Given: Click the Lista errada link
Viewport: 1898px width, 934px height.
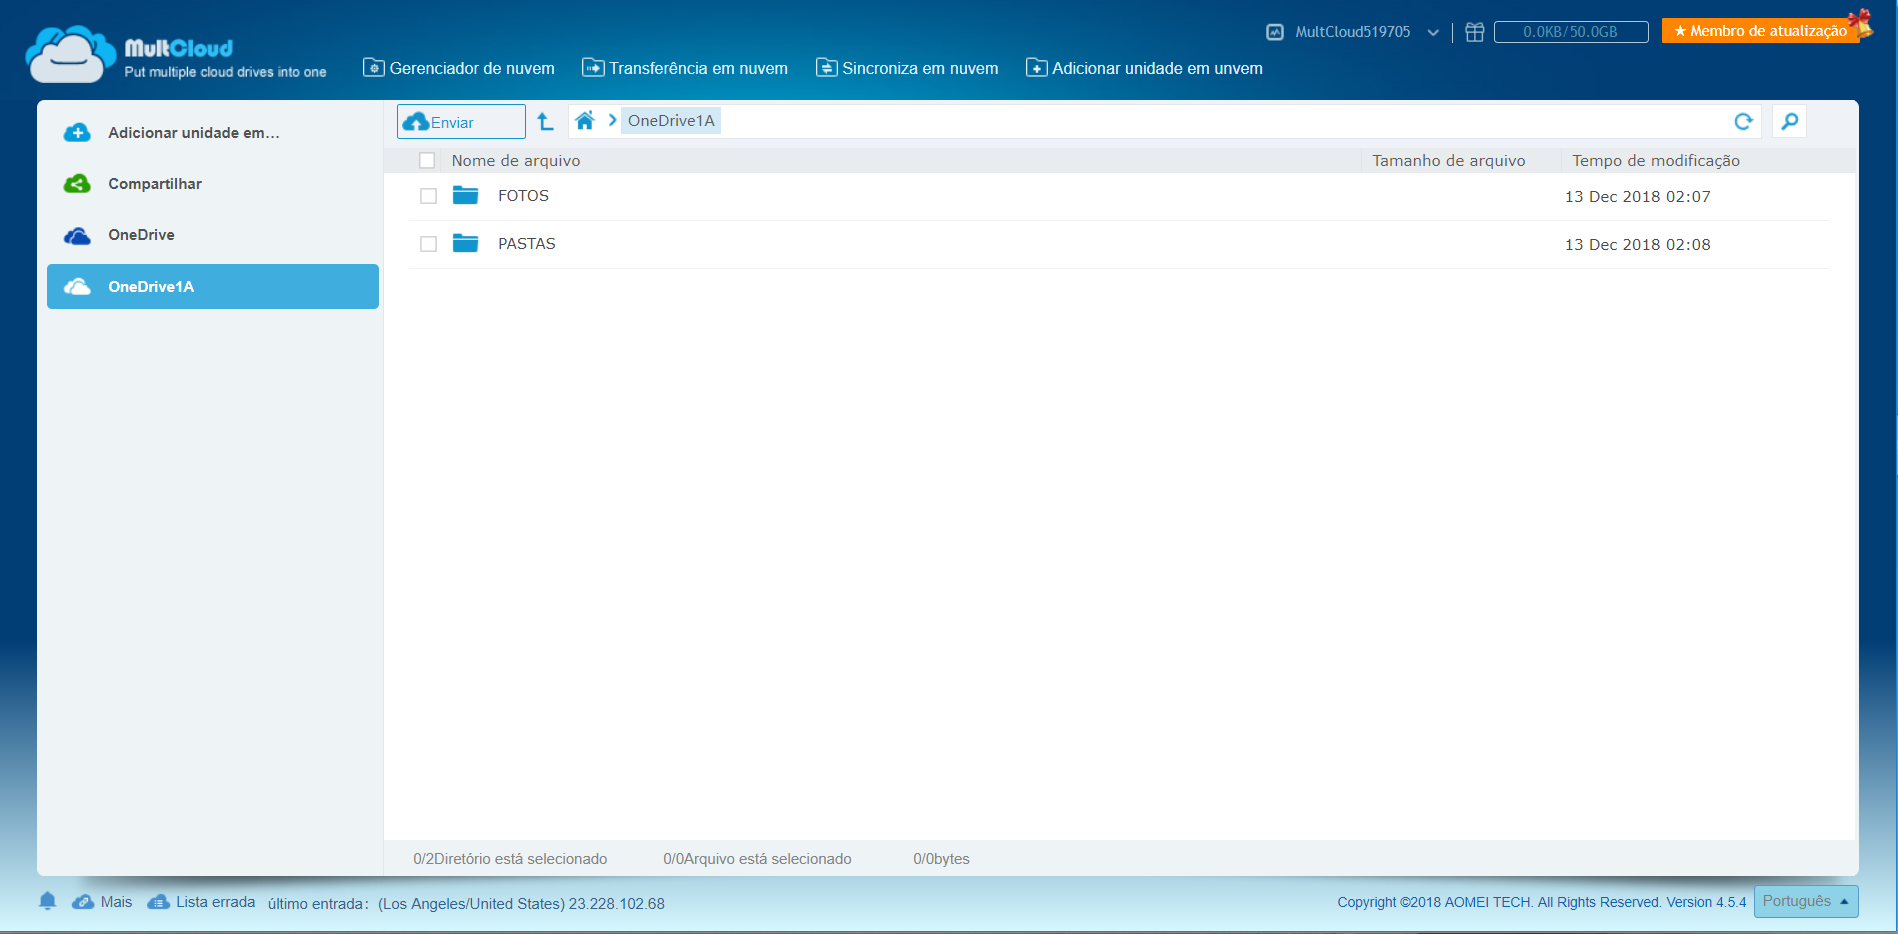Looking at the screenshot, I should (216, 902).
